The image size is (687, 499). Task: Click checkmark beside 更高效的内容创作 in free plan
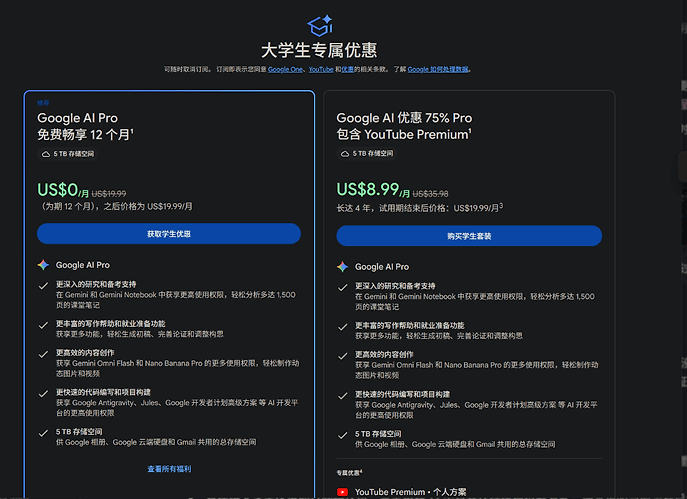click(x=43, y=354)
